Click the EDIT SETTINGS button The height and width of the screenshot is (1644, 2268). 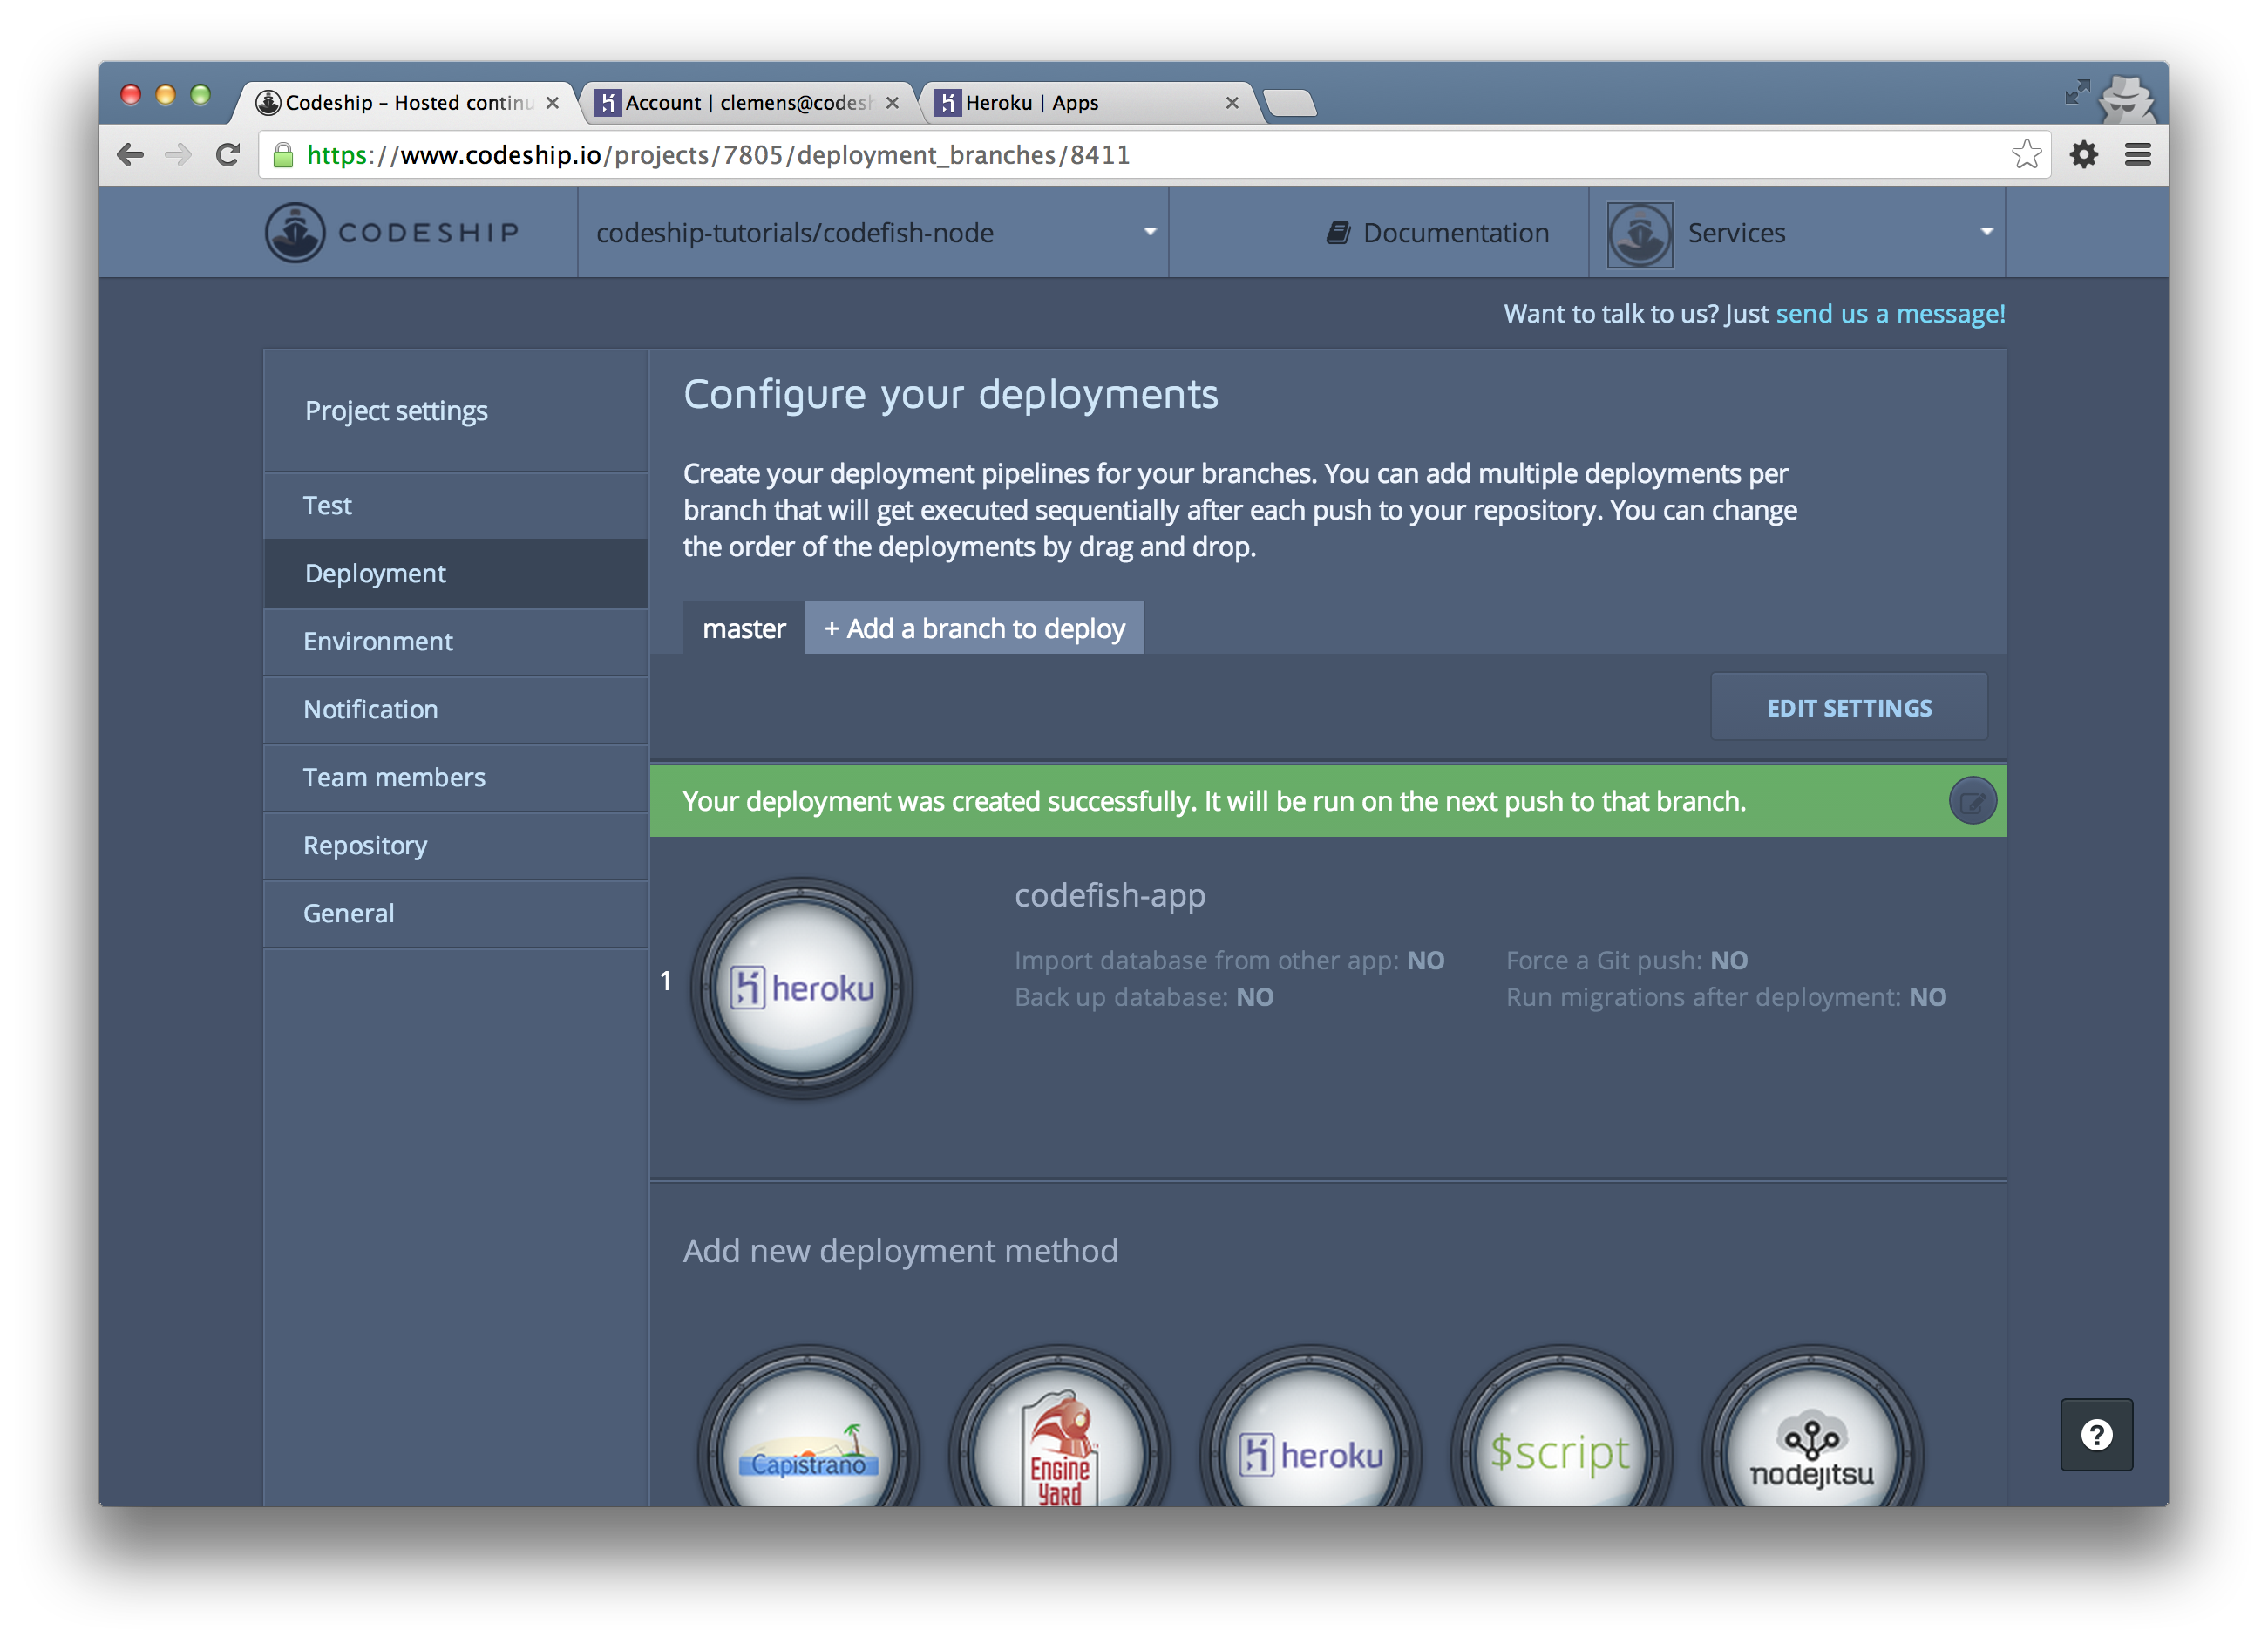[1848, 708]
